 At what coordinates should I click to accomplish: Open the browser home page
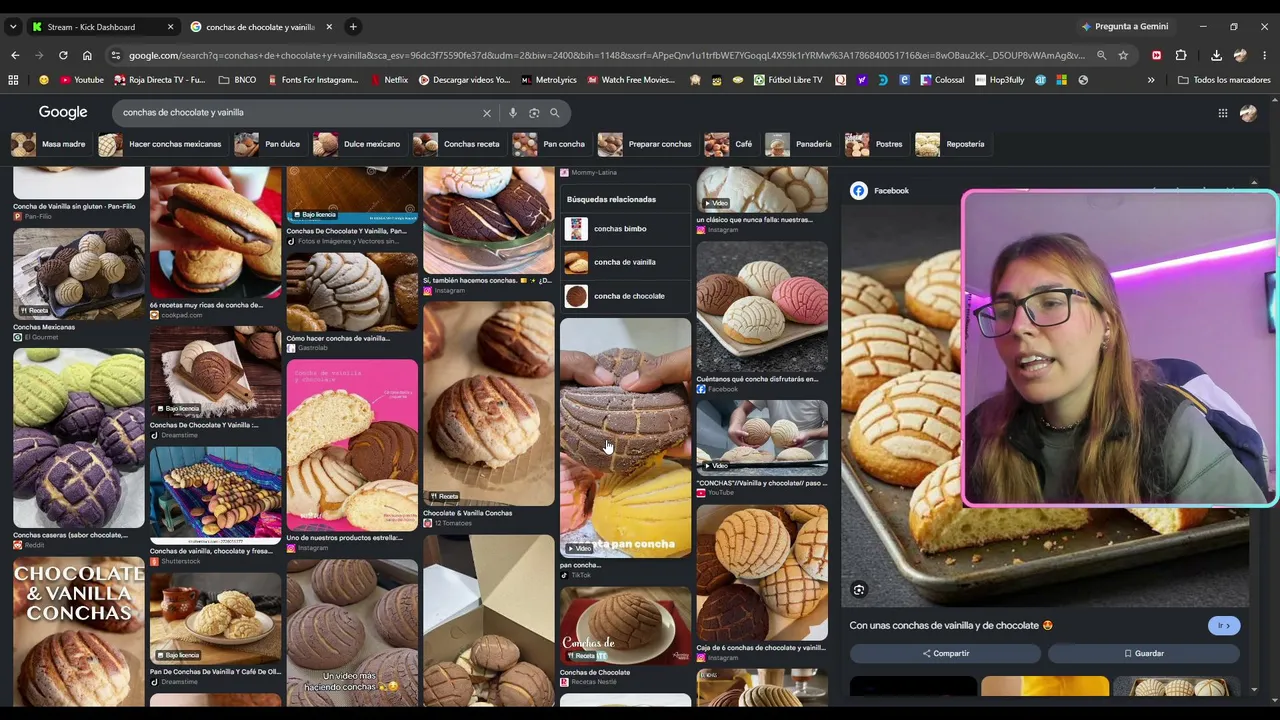pyautogui.click(x=87, y=56)
